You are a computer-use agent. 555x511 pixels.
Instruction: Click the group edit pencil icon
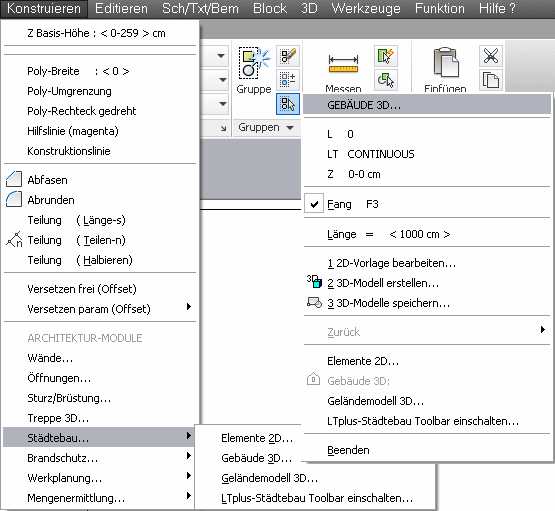point(288,56)
